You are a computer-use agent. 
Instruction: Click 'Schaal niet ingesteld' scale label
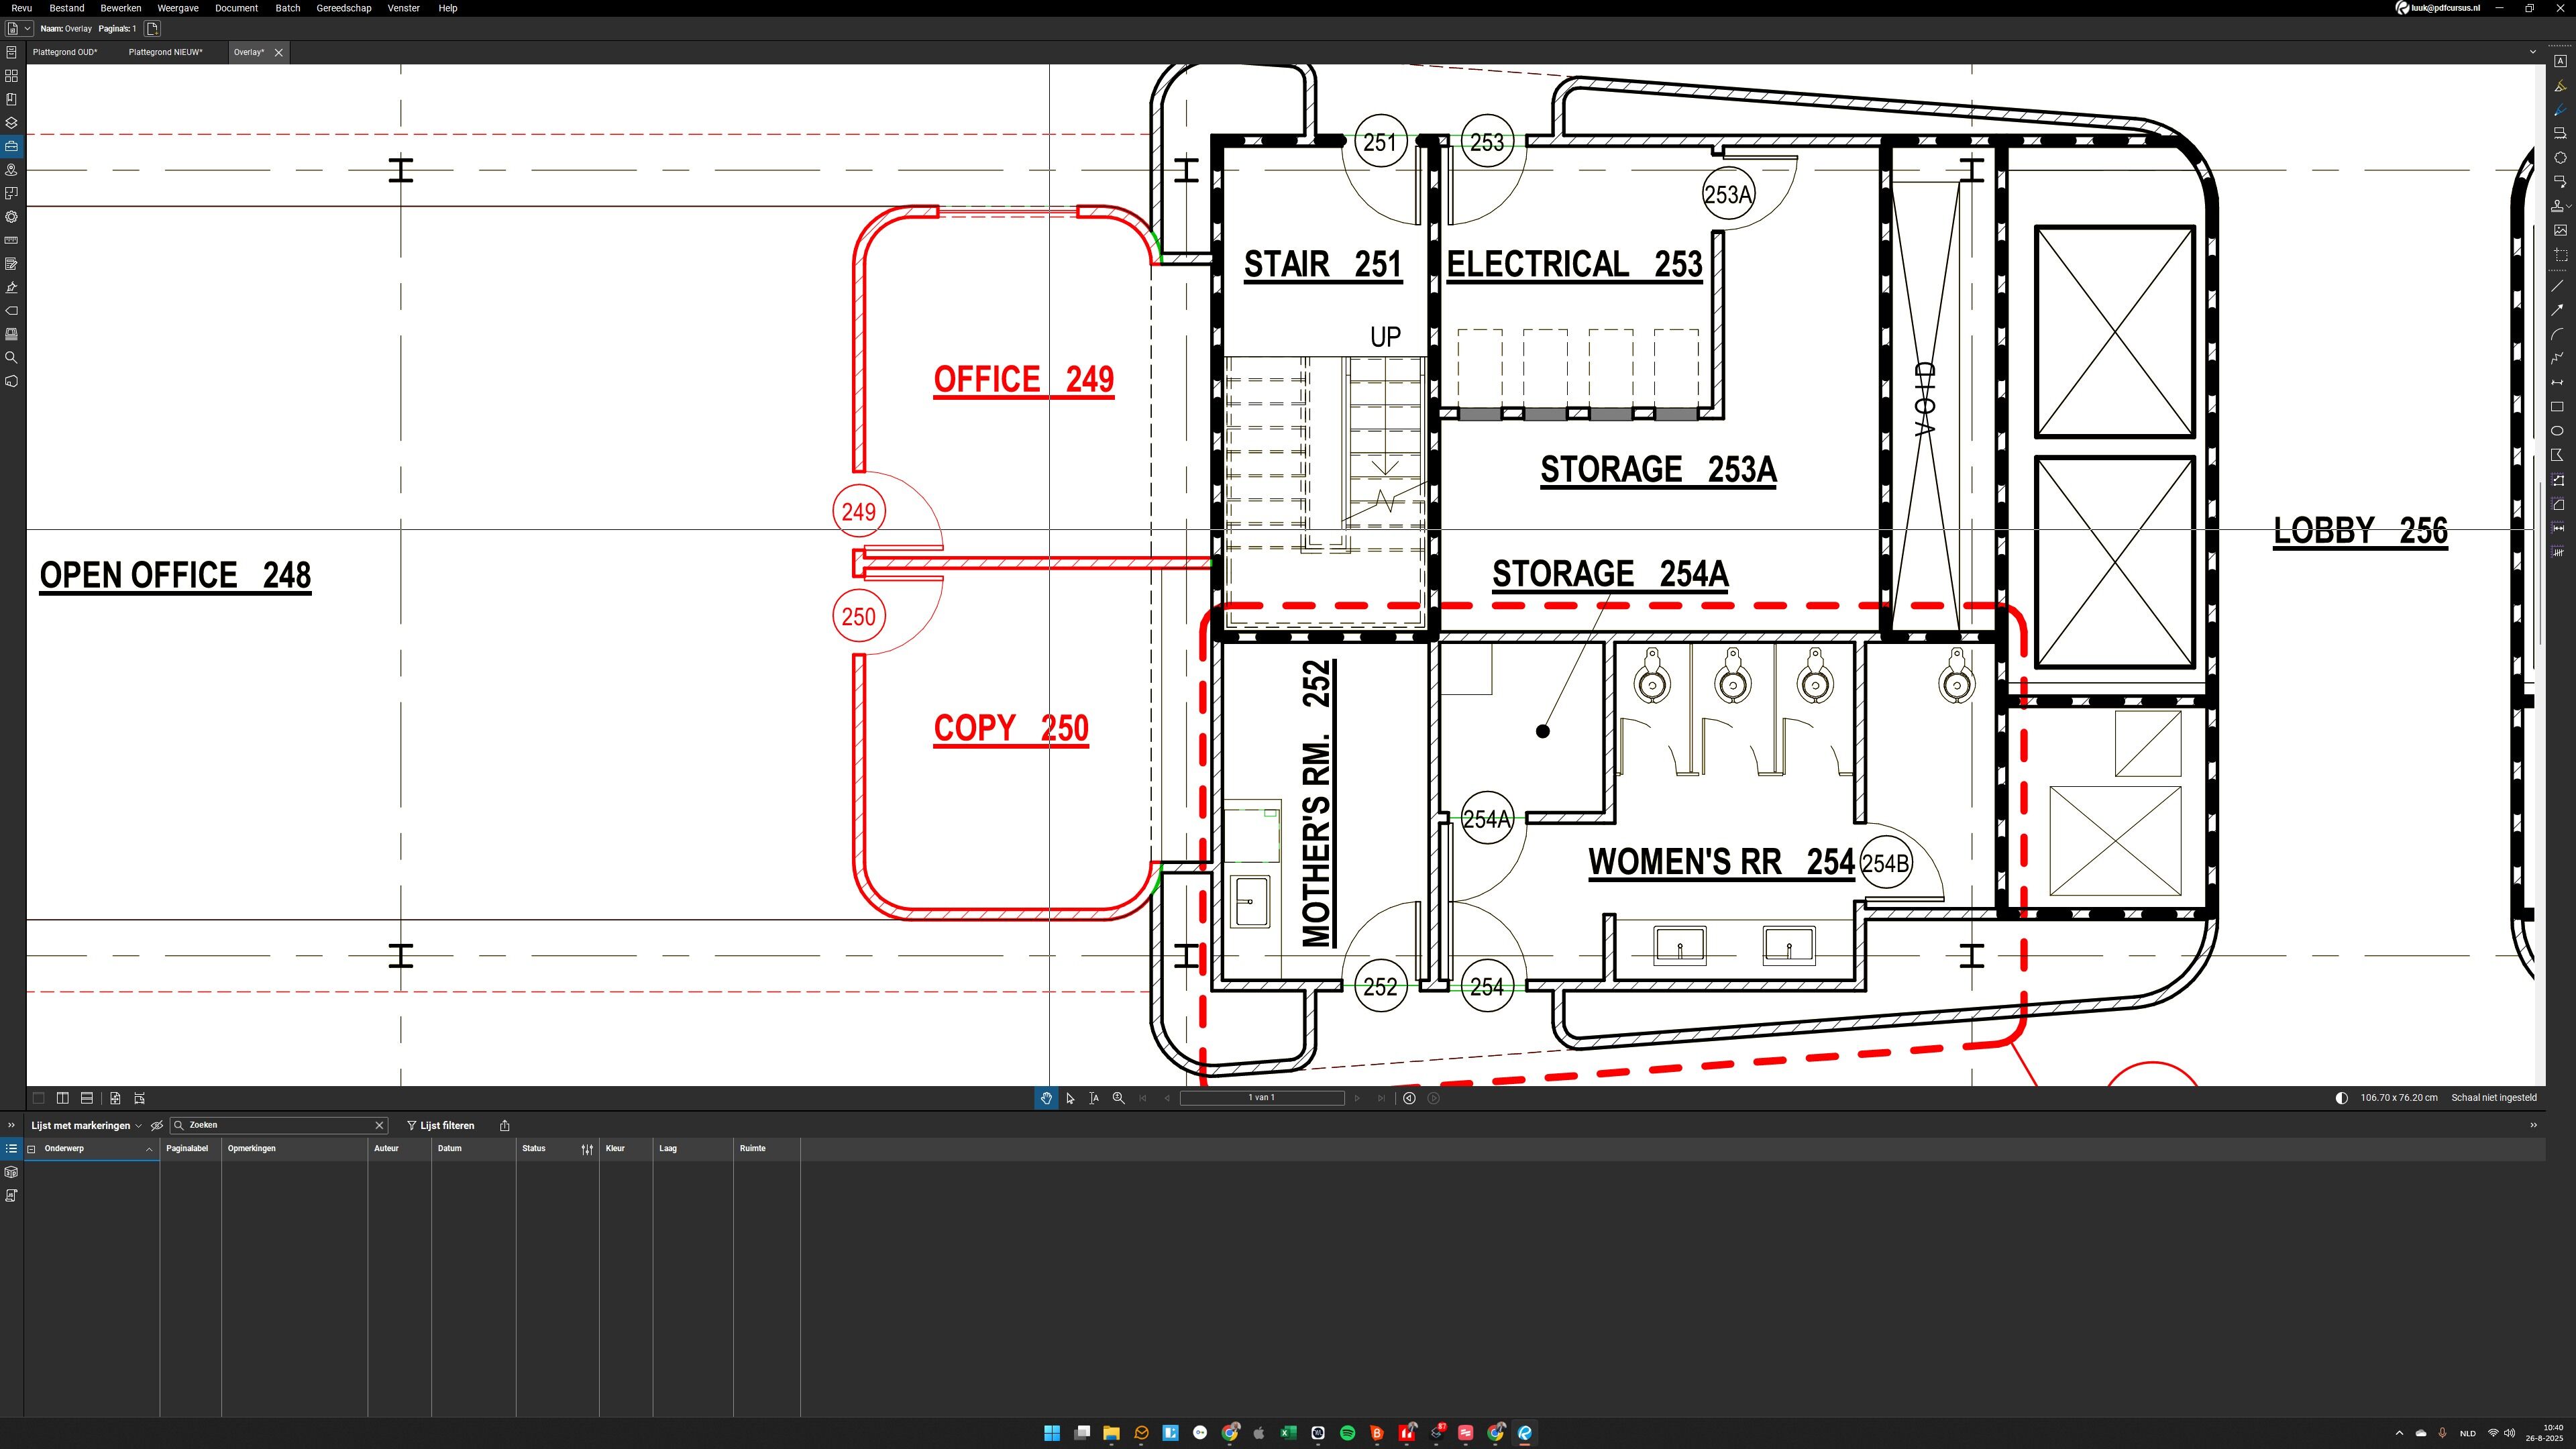click(x=2493, y=1098)
